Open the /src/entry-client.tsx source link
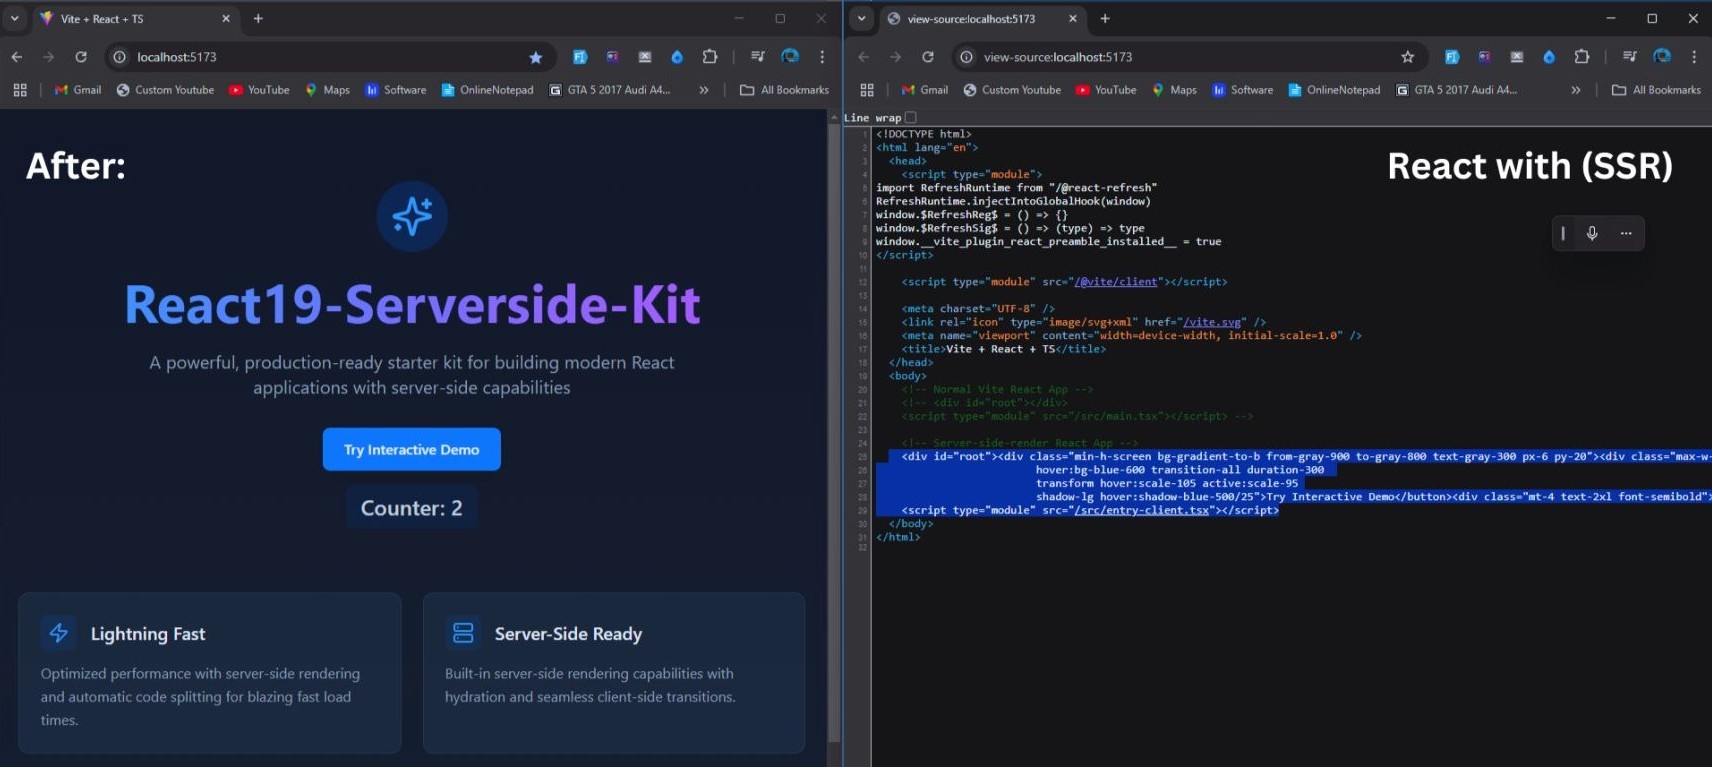The width and height of the screenshot is (1712, 767). (1141, 510)
